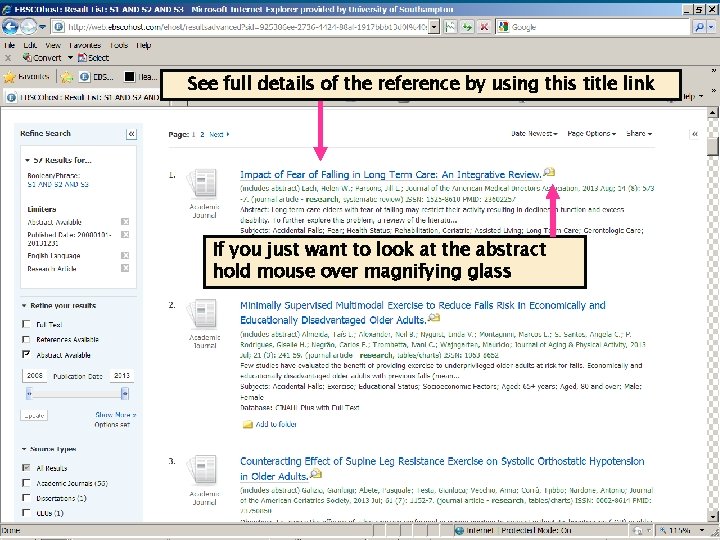
Task: Open the Date Newest sort dropdown
Action: (x=534, y=134)
